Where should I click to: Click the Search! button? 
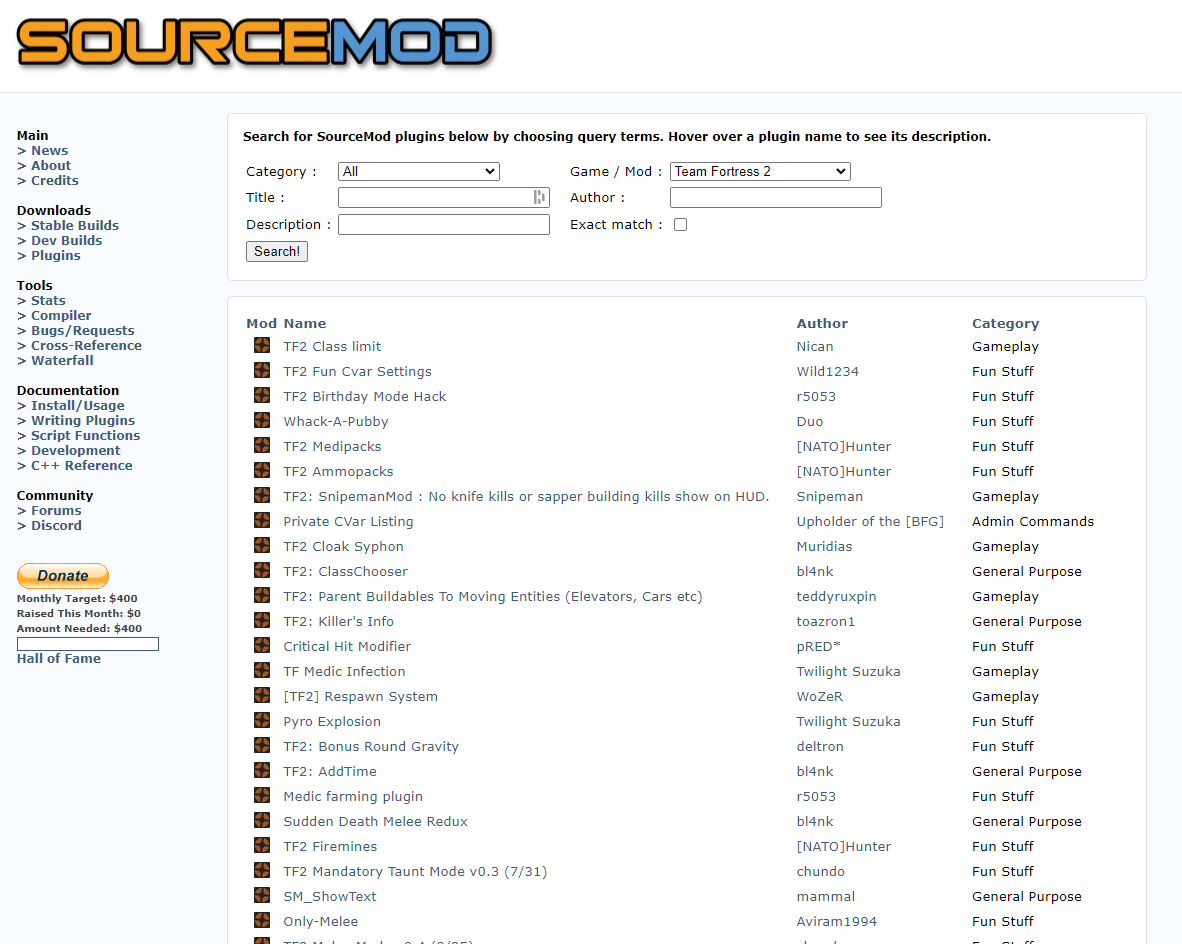277,251
